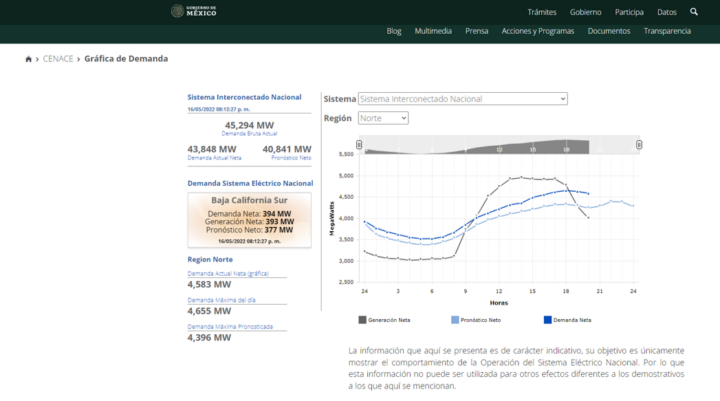
Task: Click right handle of chart range slider
Action: point(639,146)
